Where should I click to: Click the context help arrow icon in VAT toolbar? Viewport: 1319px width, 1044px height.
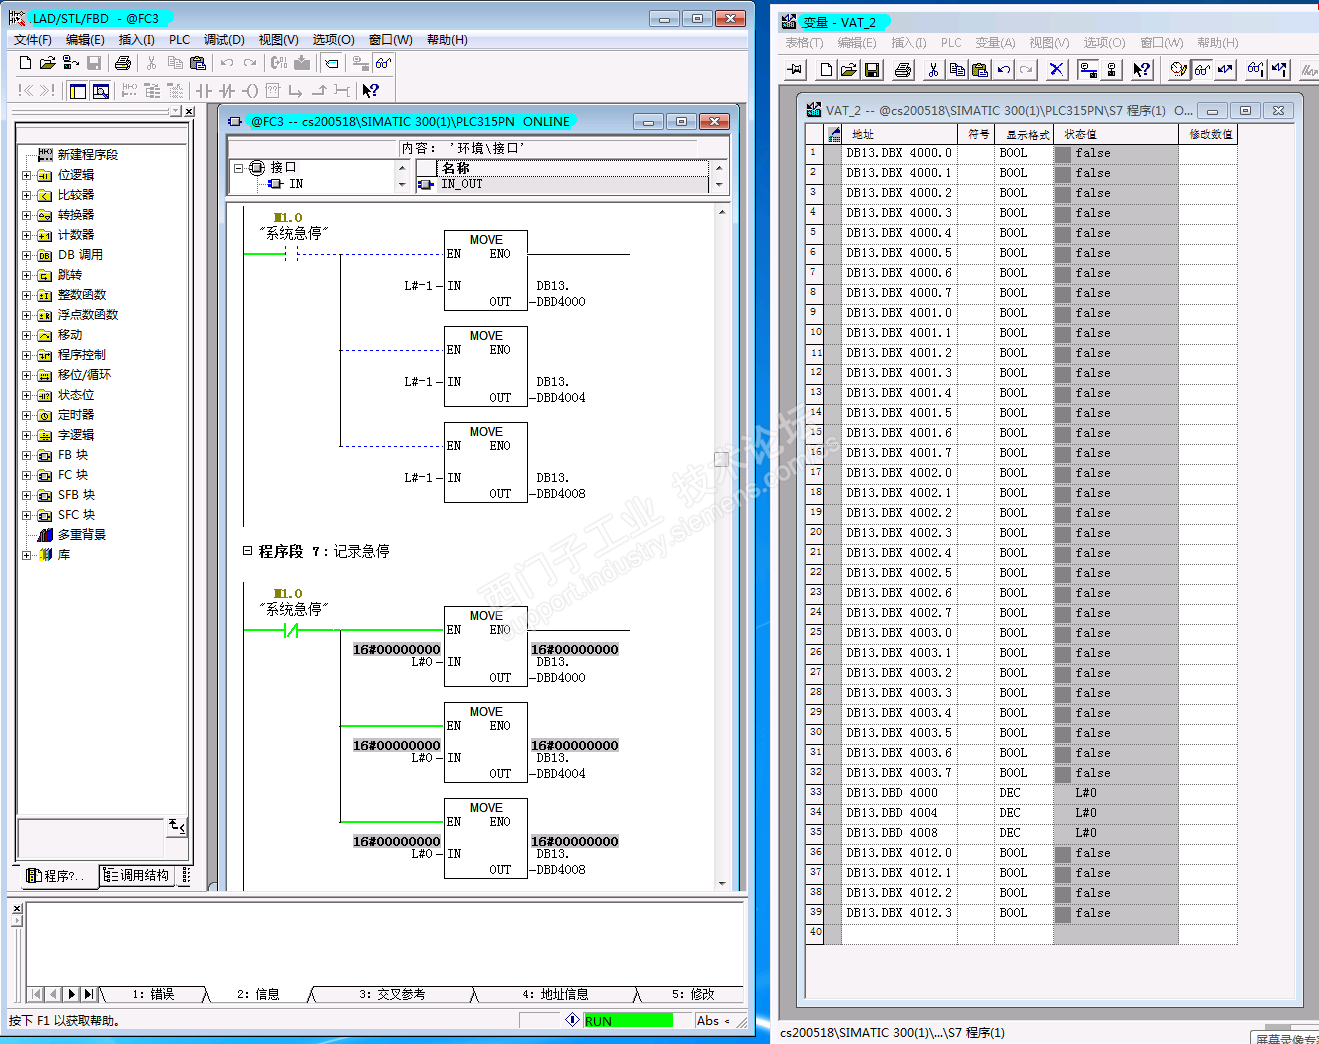click(1141, 70)
